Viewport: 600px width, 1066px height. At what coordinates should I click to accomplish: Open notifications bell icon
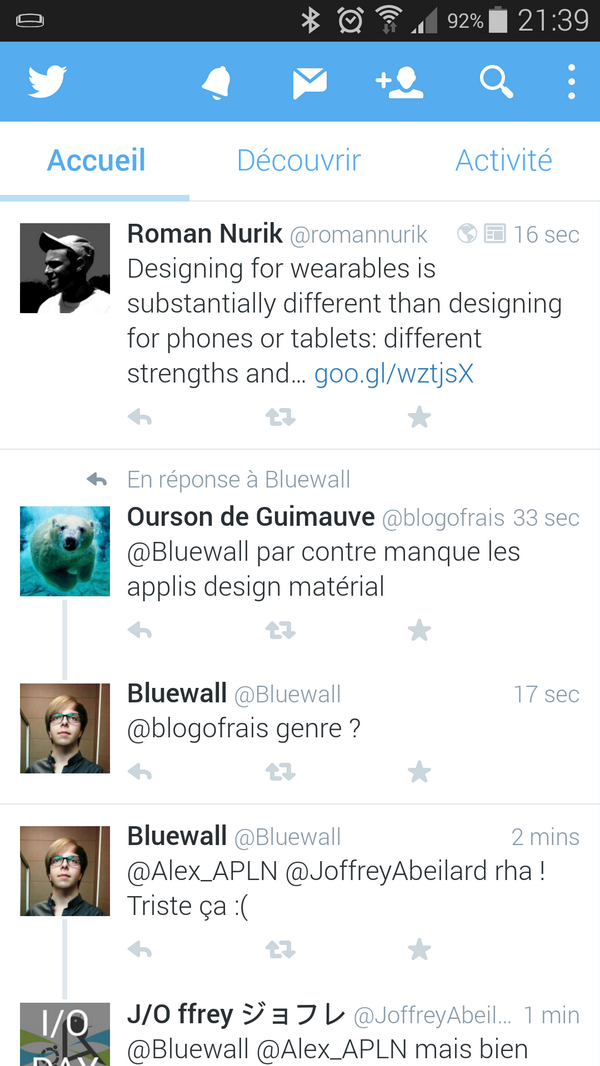pos(217,83)
